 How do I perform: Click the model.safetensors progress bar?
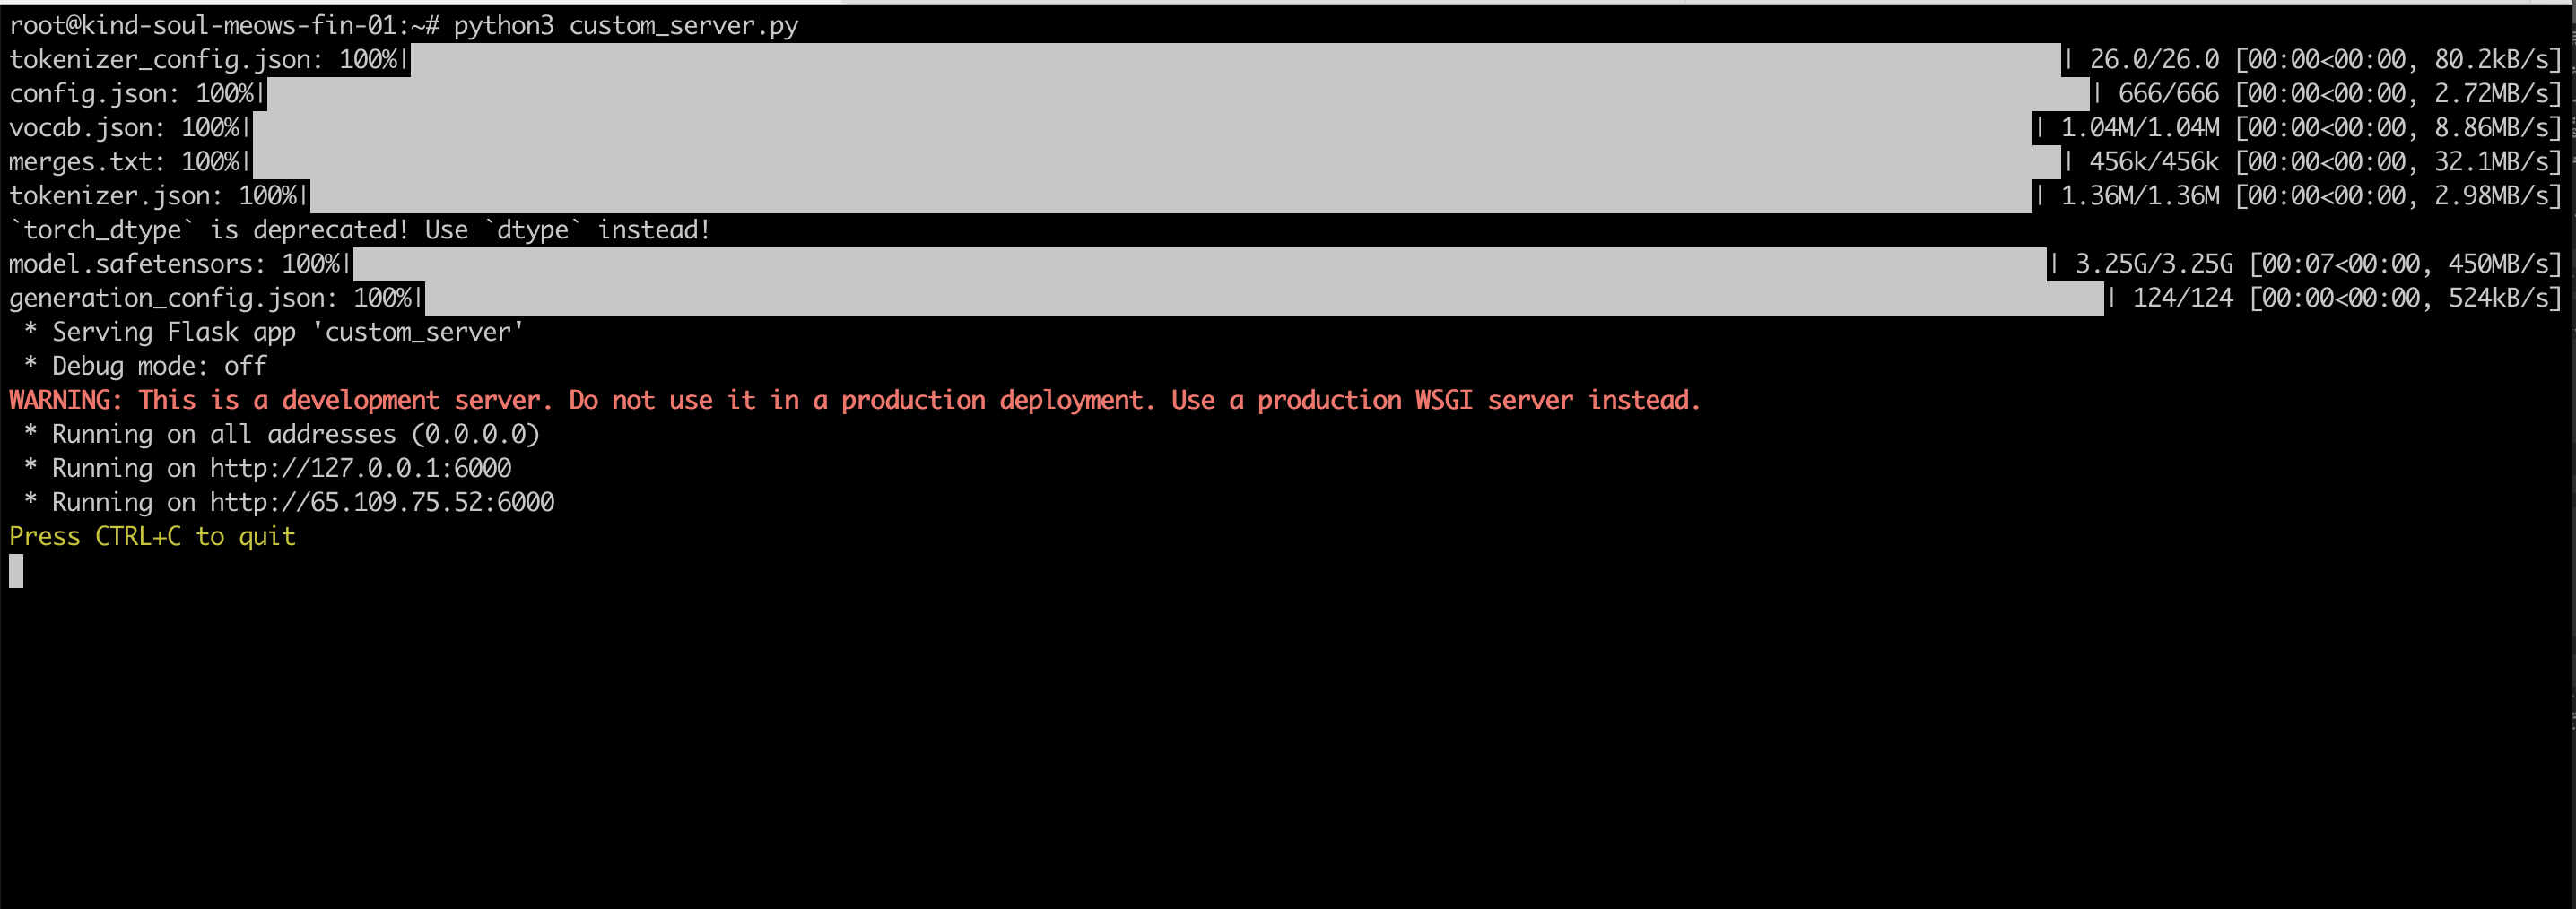coord(1199,264)
